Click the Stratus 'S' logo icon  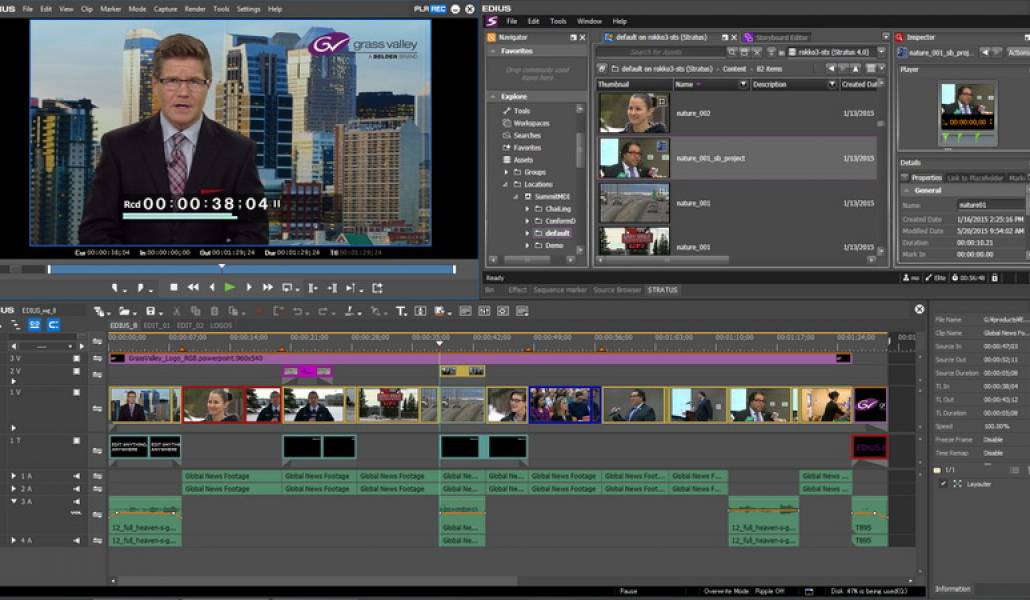coord(491,21)
